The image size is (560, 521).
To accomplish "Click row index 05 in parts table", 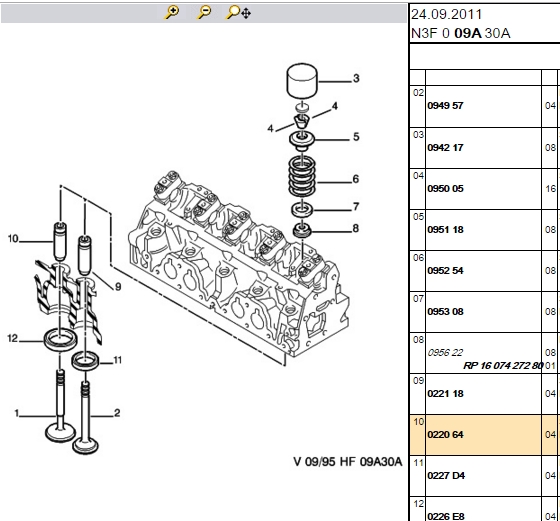I will [418, 217].
